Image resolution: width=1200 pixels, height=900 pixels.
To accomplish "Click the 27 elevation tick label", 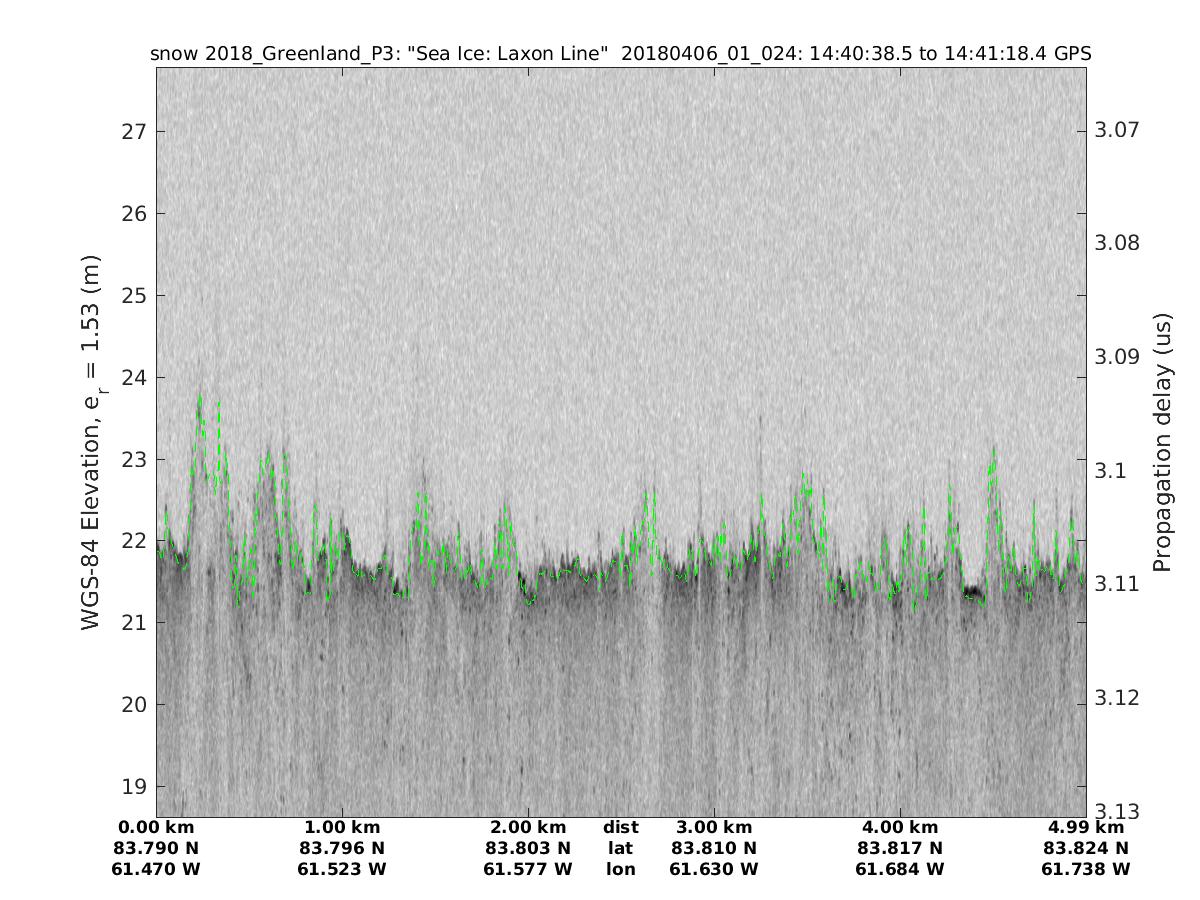I will [134, 132].
